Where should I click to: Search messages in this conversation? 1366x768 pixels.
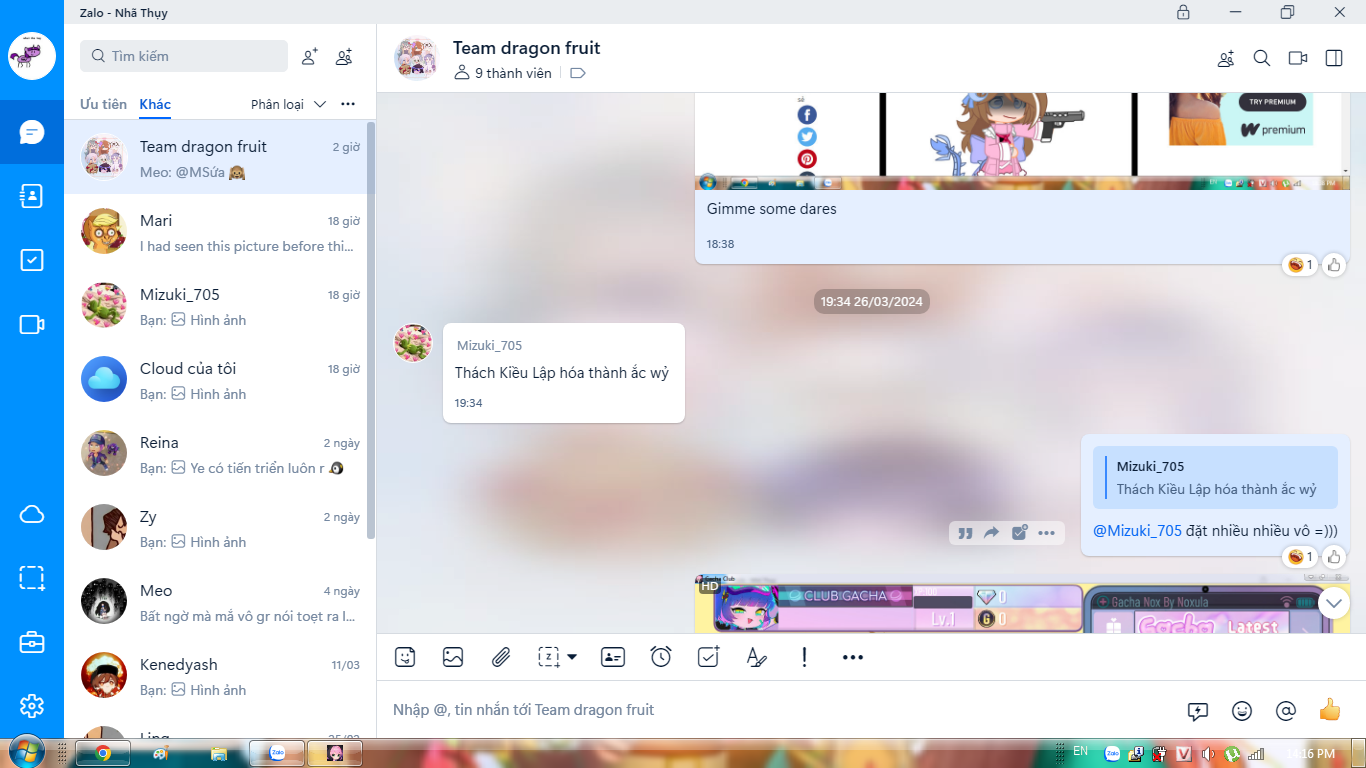tap(1262, 58)
